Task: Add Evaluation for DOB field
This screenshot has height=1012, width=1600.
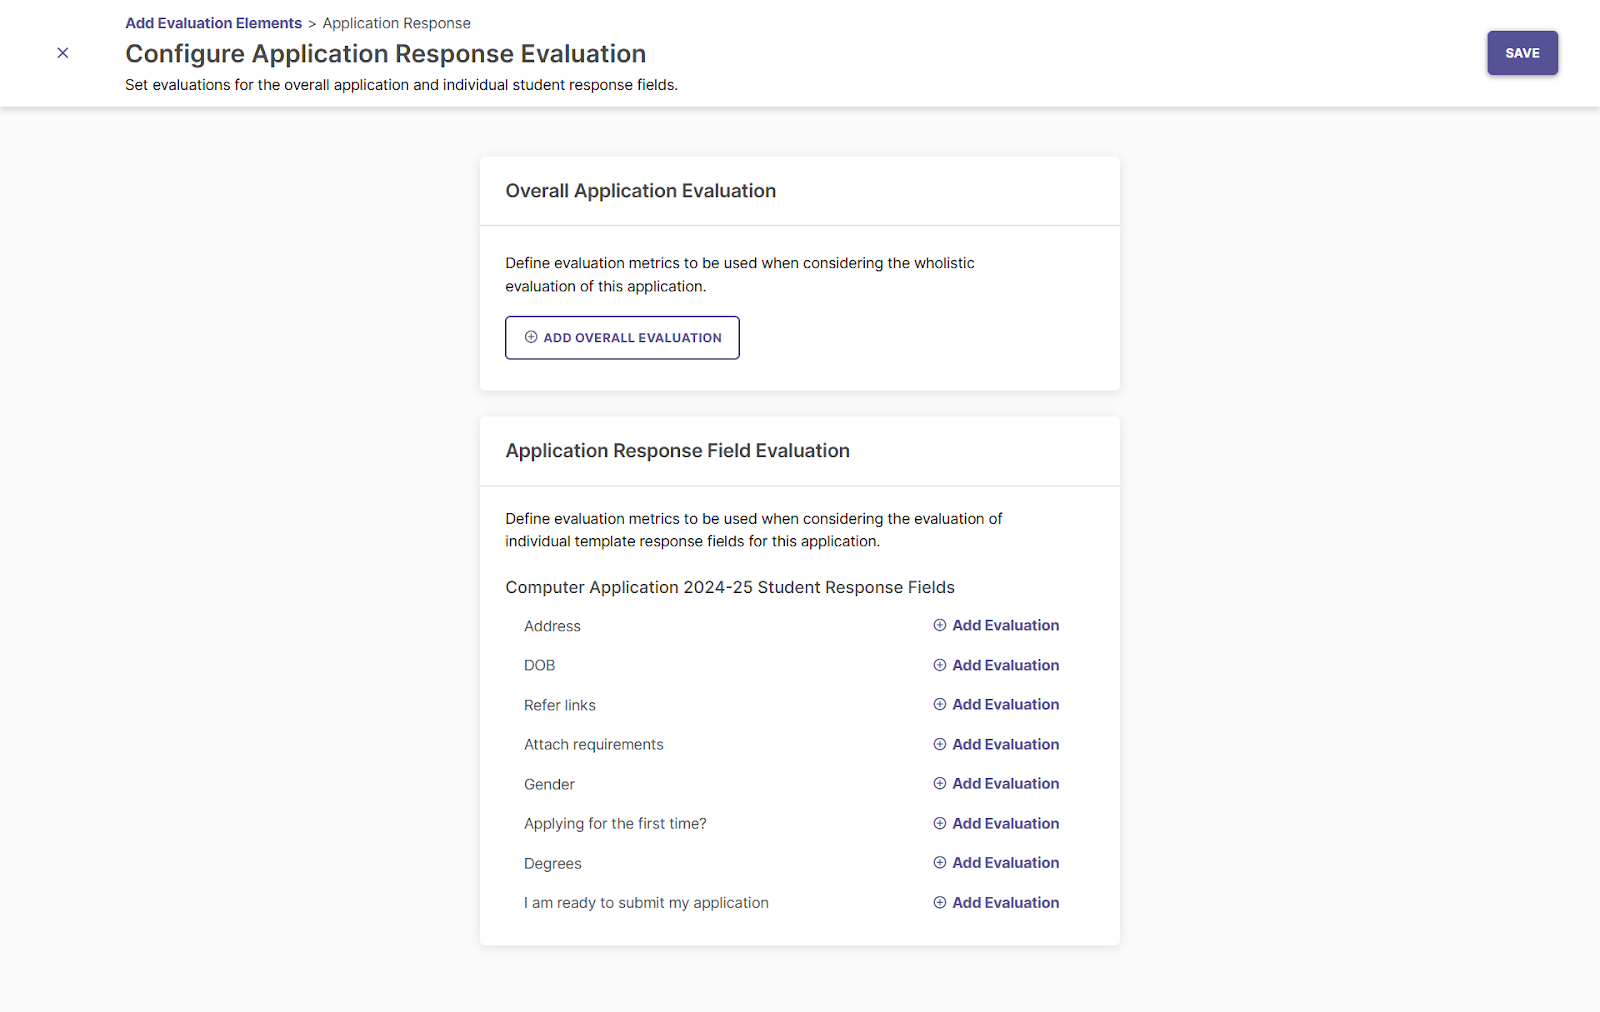Action: pyautogui.click(x=996, y=665)
